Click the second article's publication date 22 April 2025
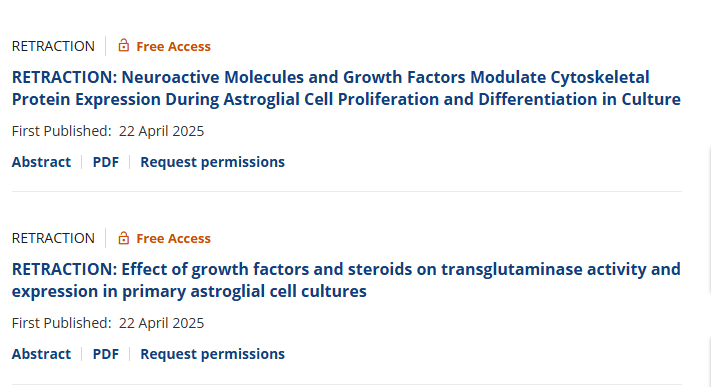This screenshot has height=387, width=711. [161, 323]
